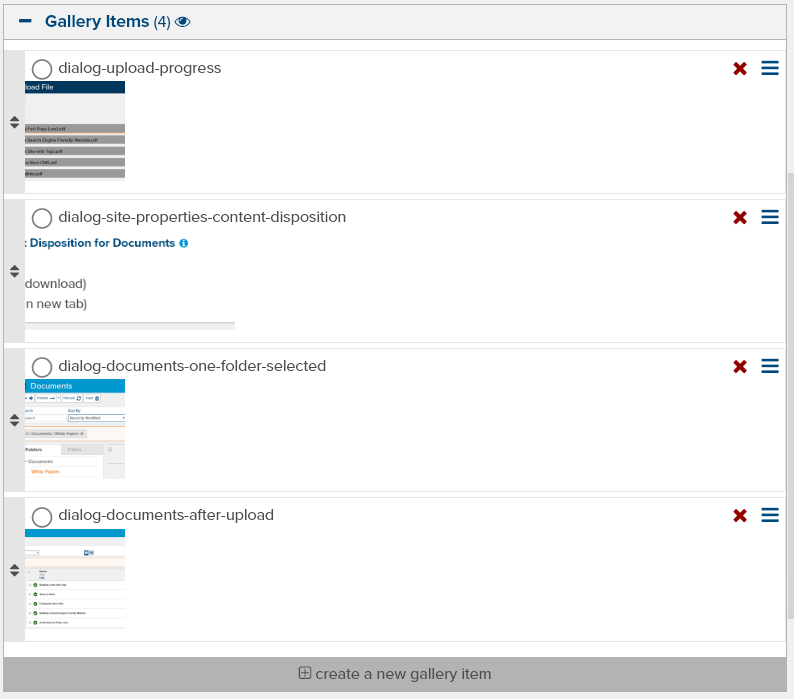794x699 pixels.
Task: Click reorder arrows on dialog-documents-after-upload row
Action: point(14,570)
